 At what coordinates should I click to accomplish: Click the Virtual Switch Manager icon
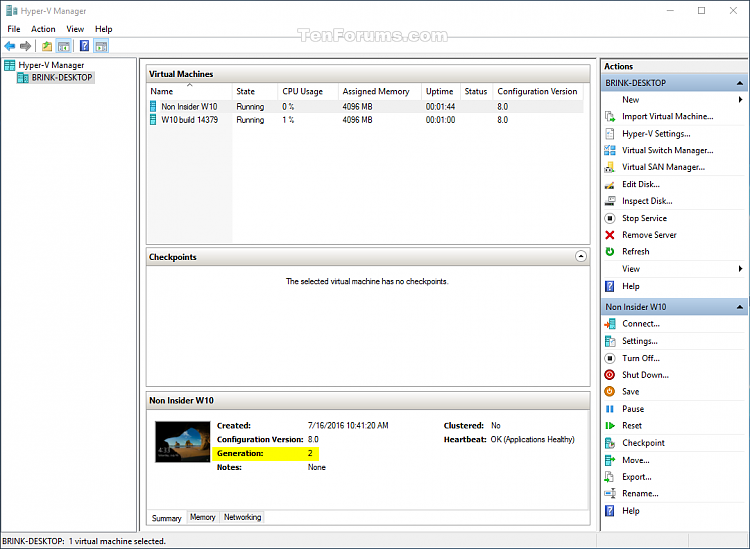(610, 150)
